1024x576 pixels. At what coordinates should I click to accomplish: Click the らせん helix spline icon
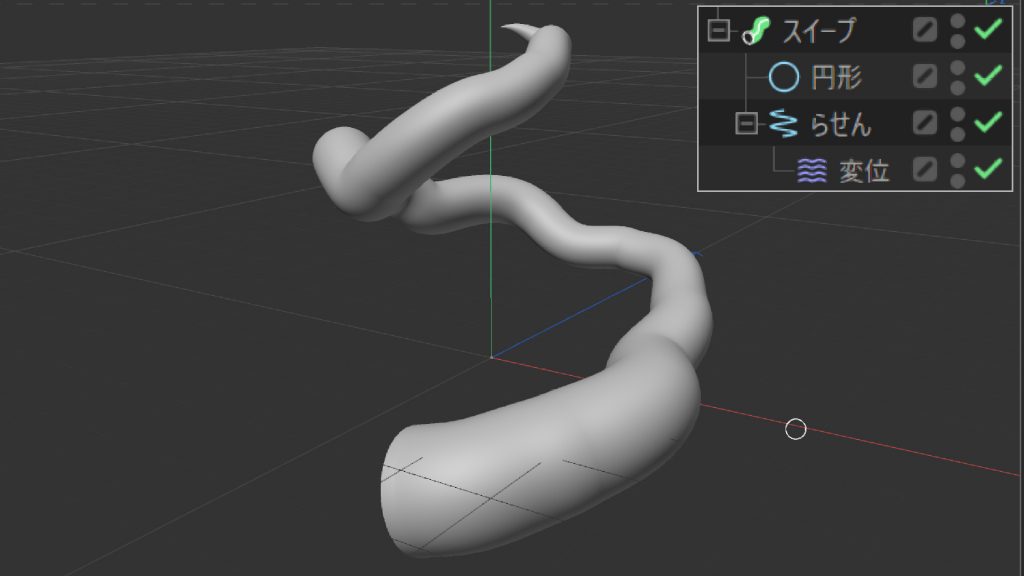point(783,123)
